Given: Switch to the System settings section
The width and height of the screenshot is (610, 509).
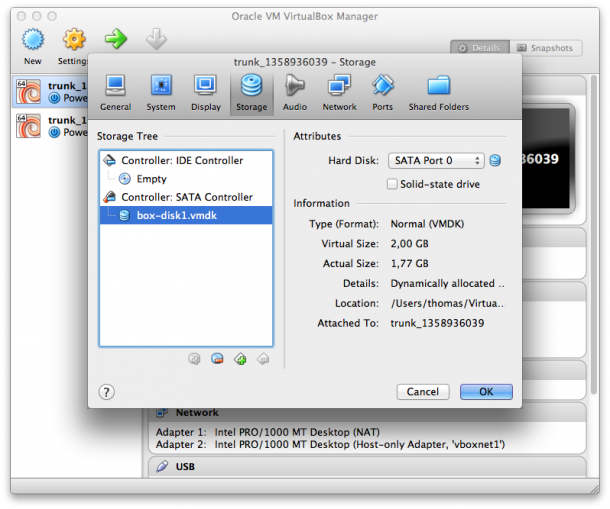Looking at the screenshot, I should tap(161, 93).
